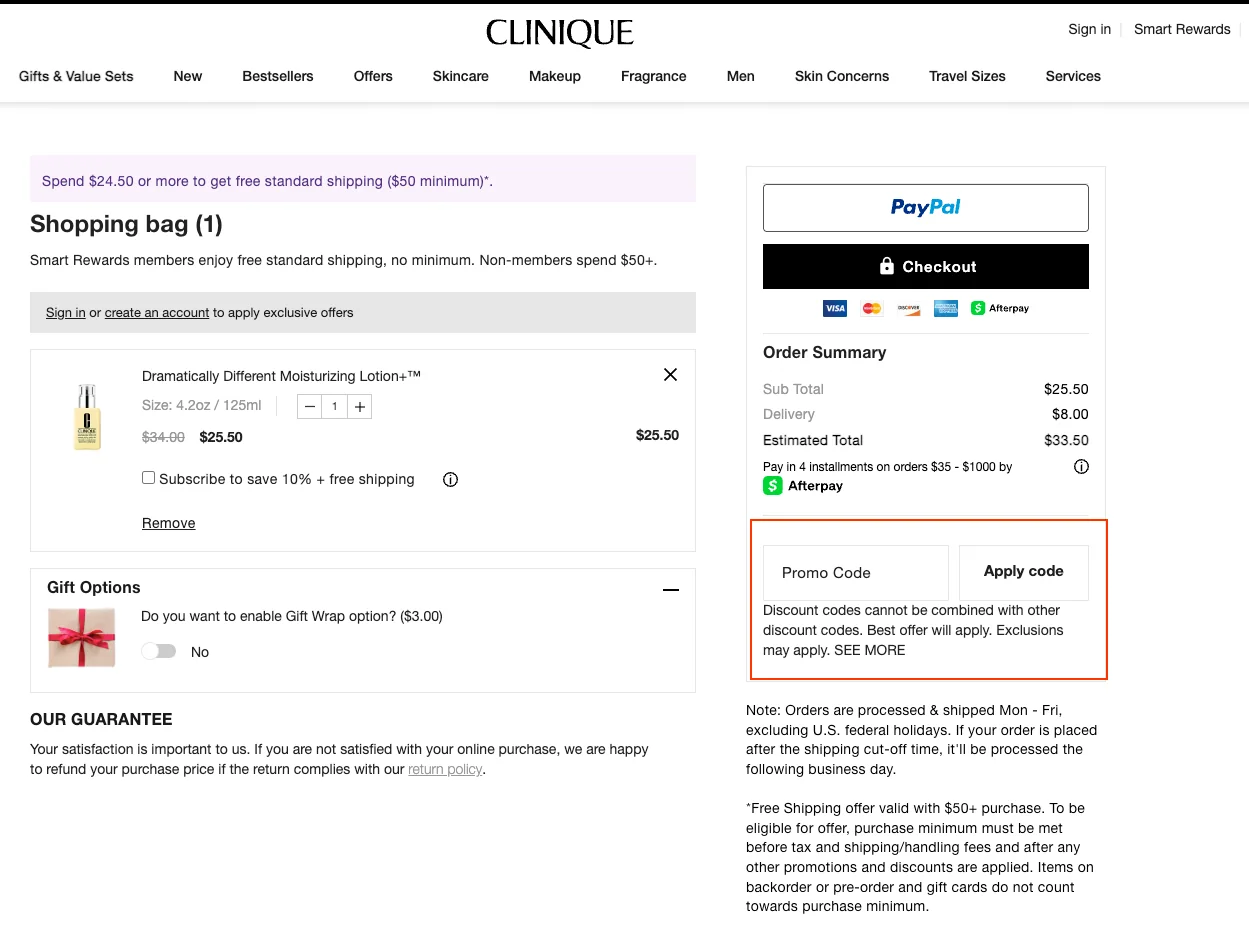Click the Visa card icon
1249x927 pixels.
(x=835, y=308)
